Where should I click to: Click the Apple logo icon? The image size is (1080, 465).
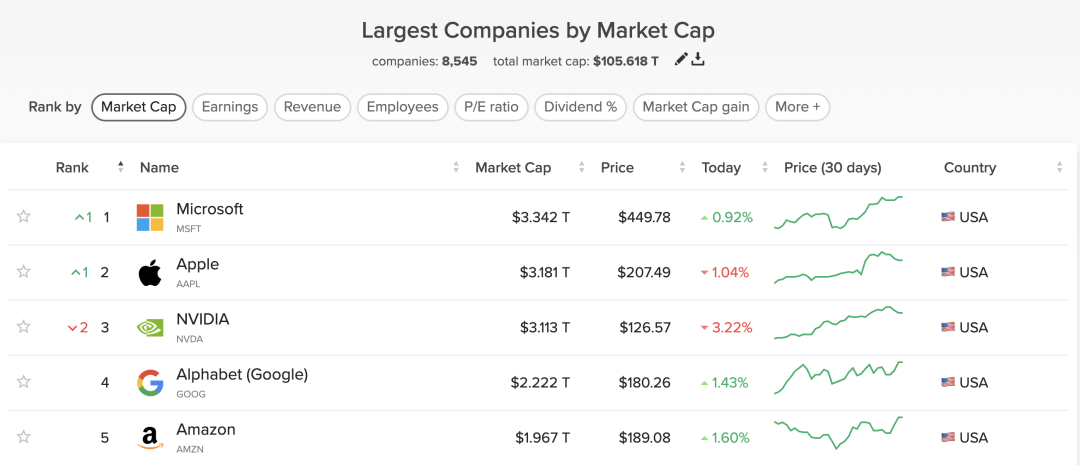[150, 273]
